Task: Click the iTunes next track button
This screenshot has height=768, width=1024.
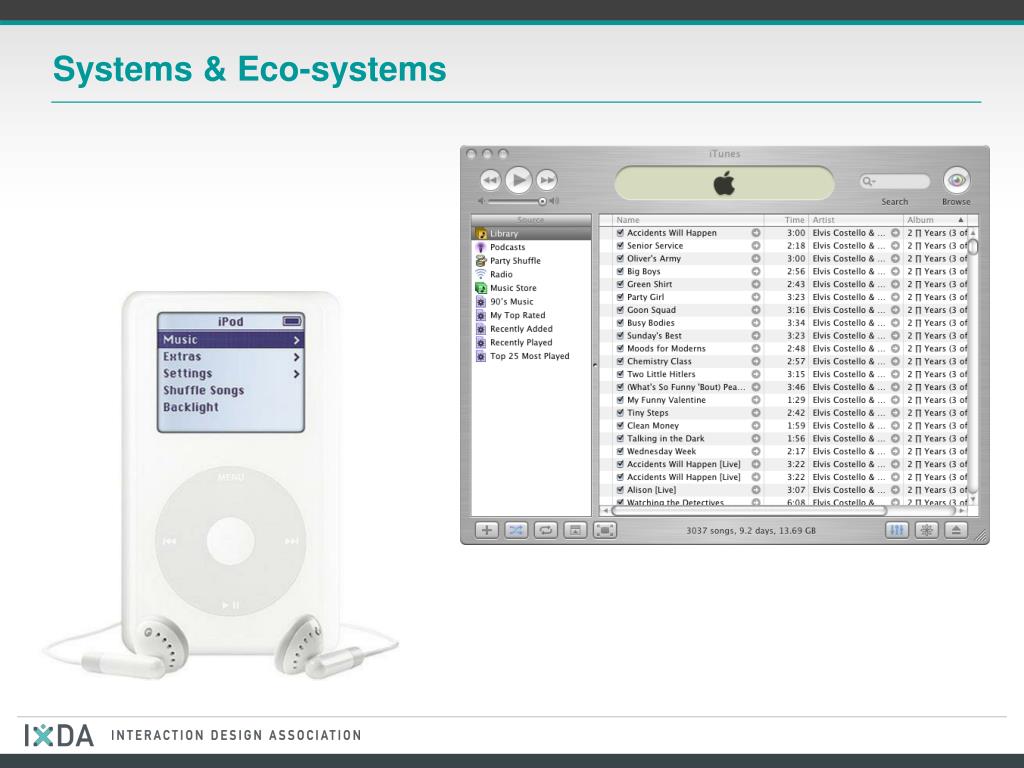Action: [x=547, y=180]
